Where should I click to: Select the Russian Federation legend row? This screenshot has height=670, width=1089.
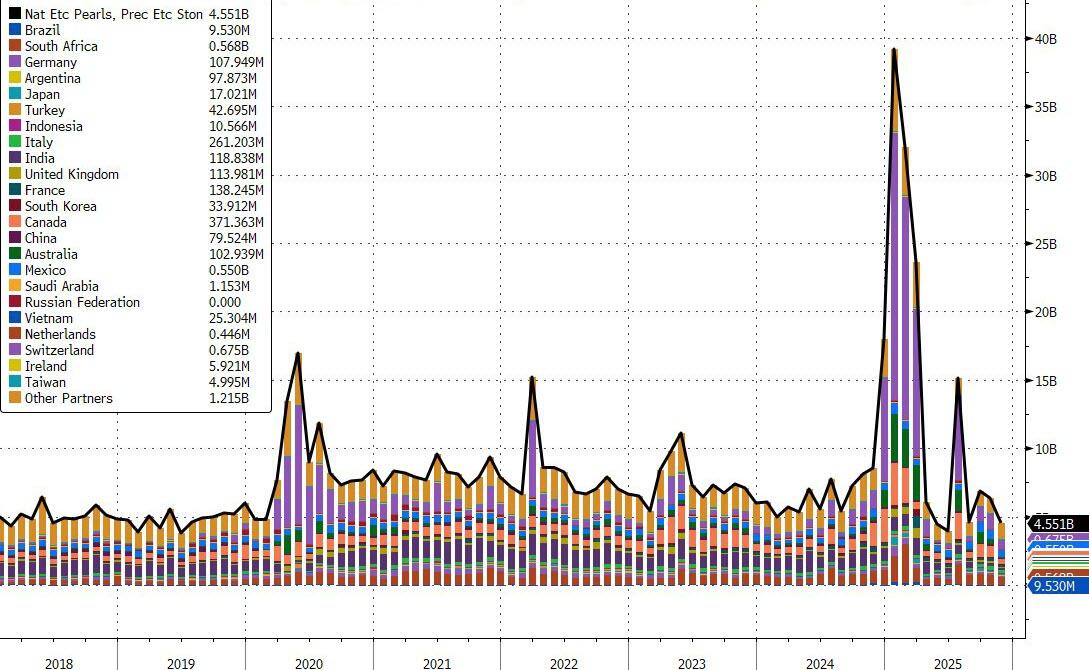click(82, 303)
